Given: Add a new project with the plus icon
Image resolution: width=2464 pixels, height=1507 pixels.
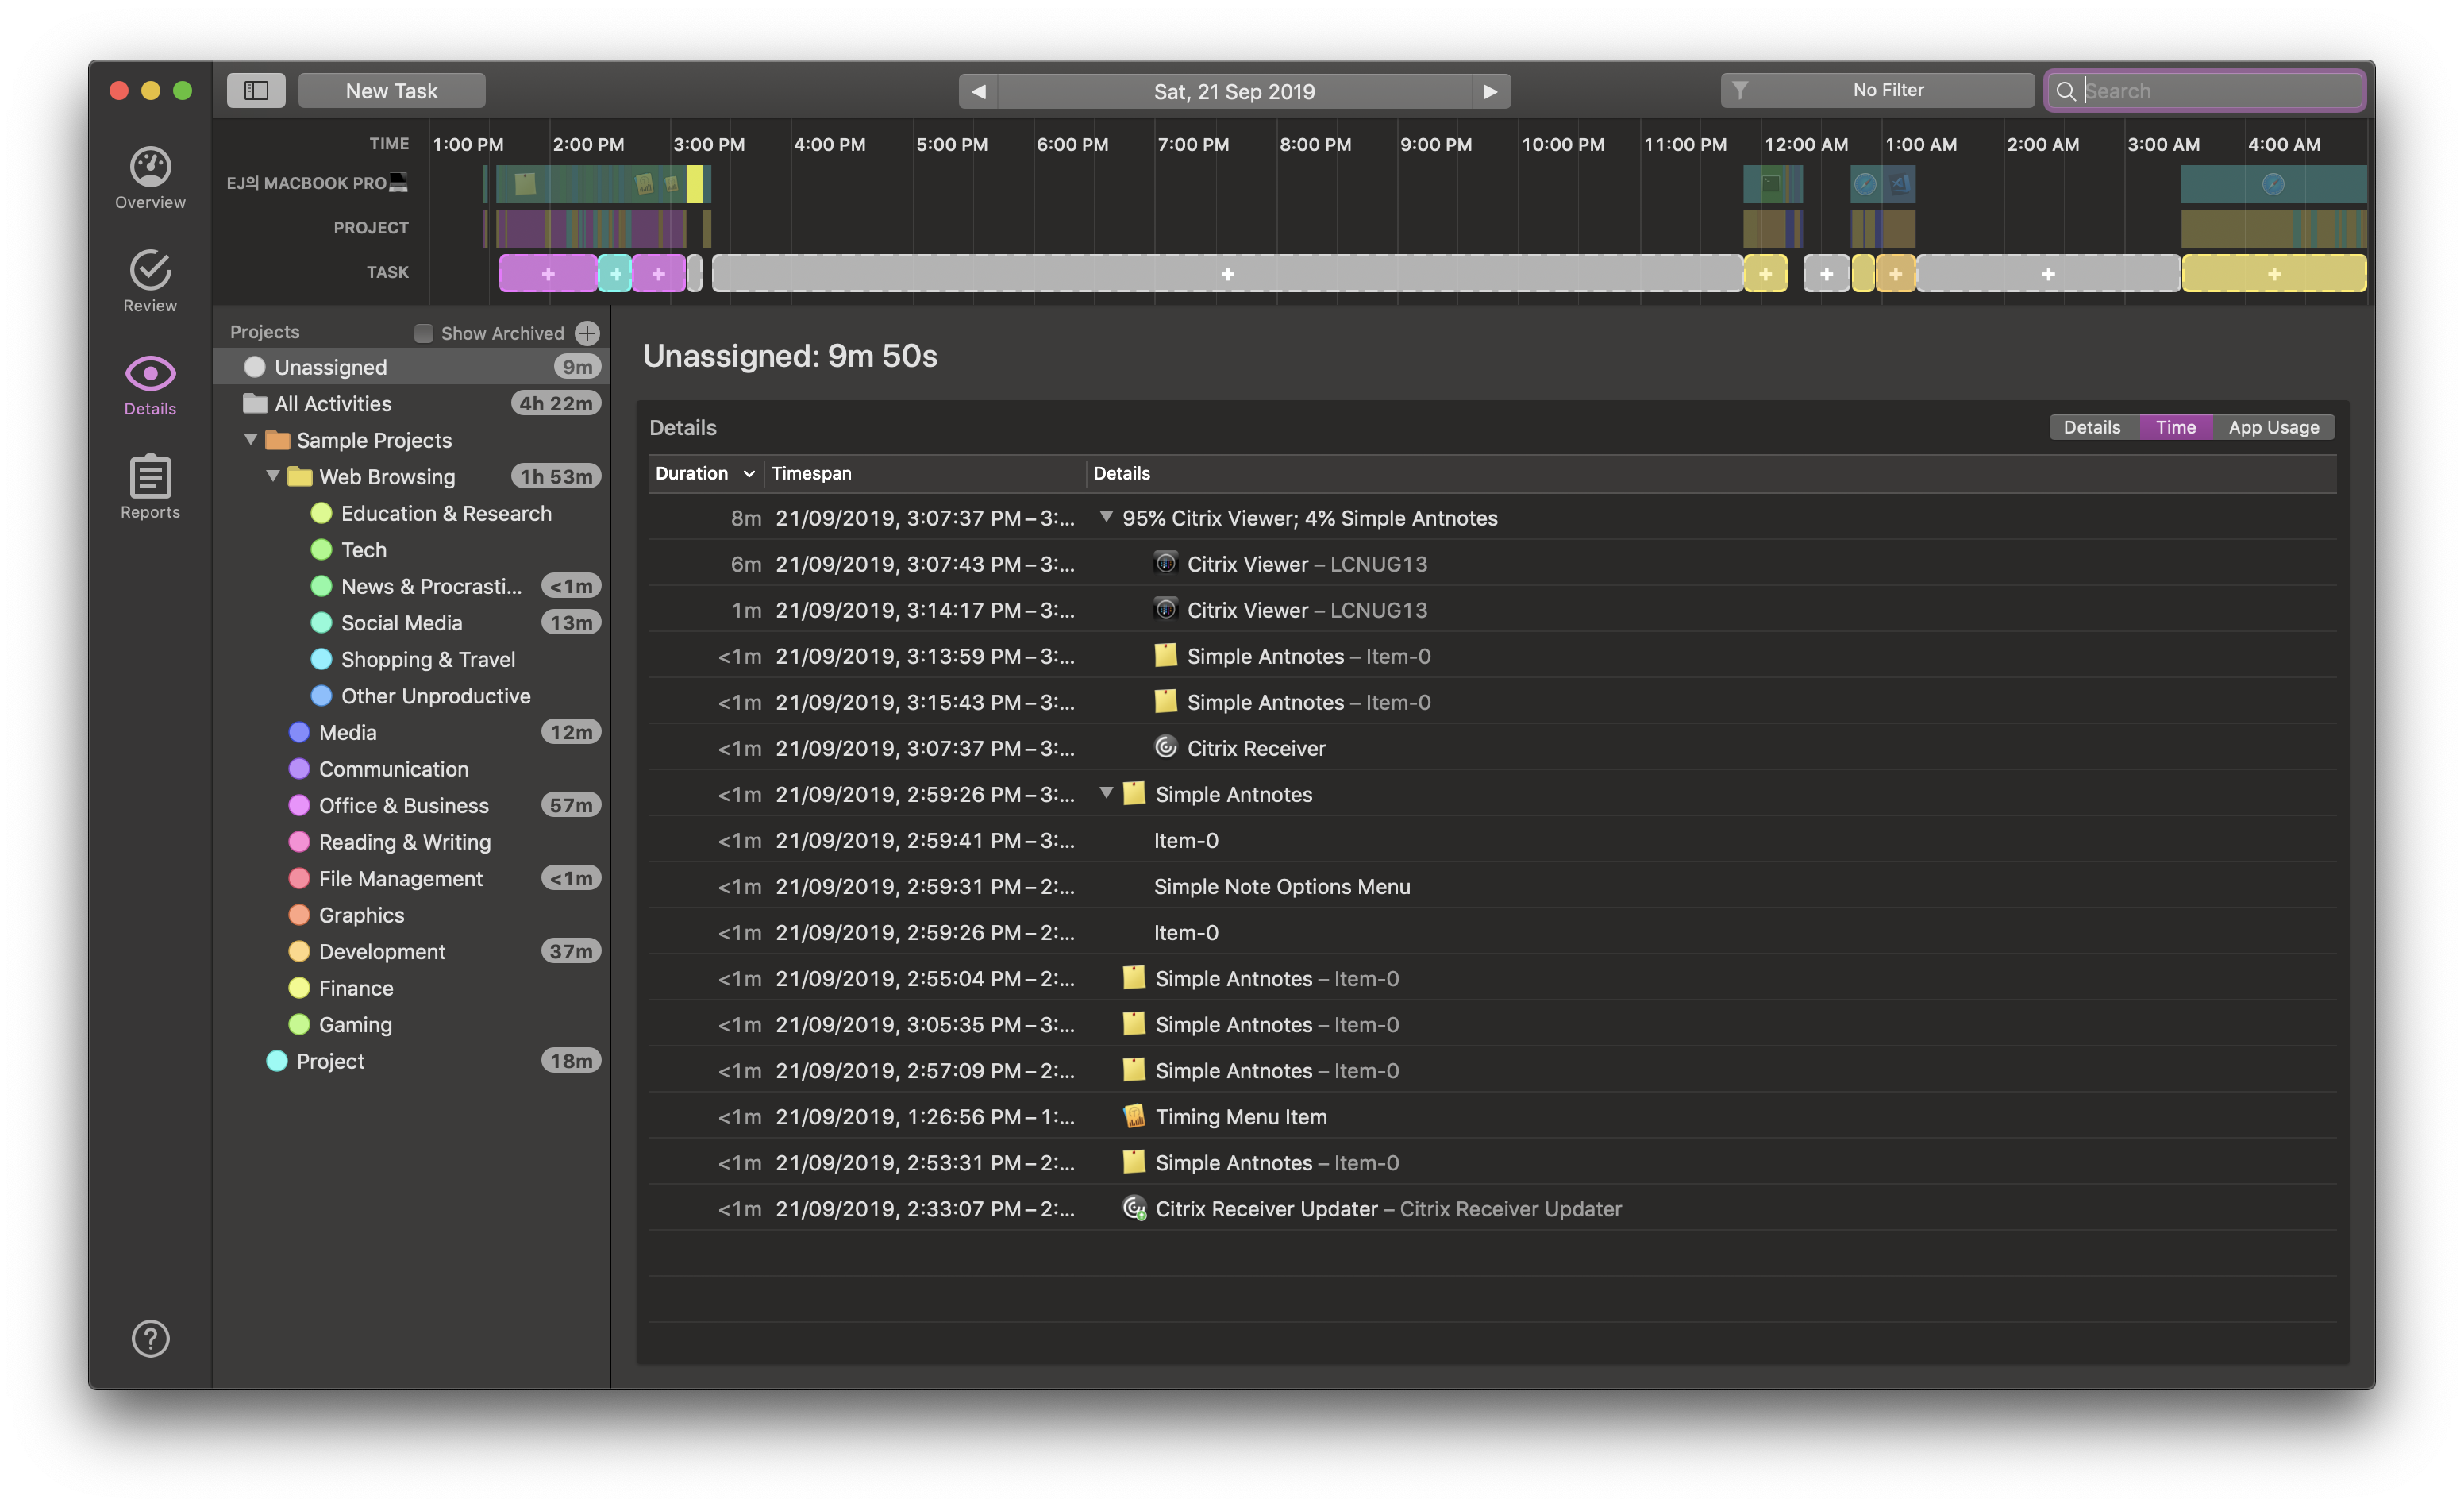Looking at the screenshot, I should (587, 333).
